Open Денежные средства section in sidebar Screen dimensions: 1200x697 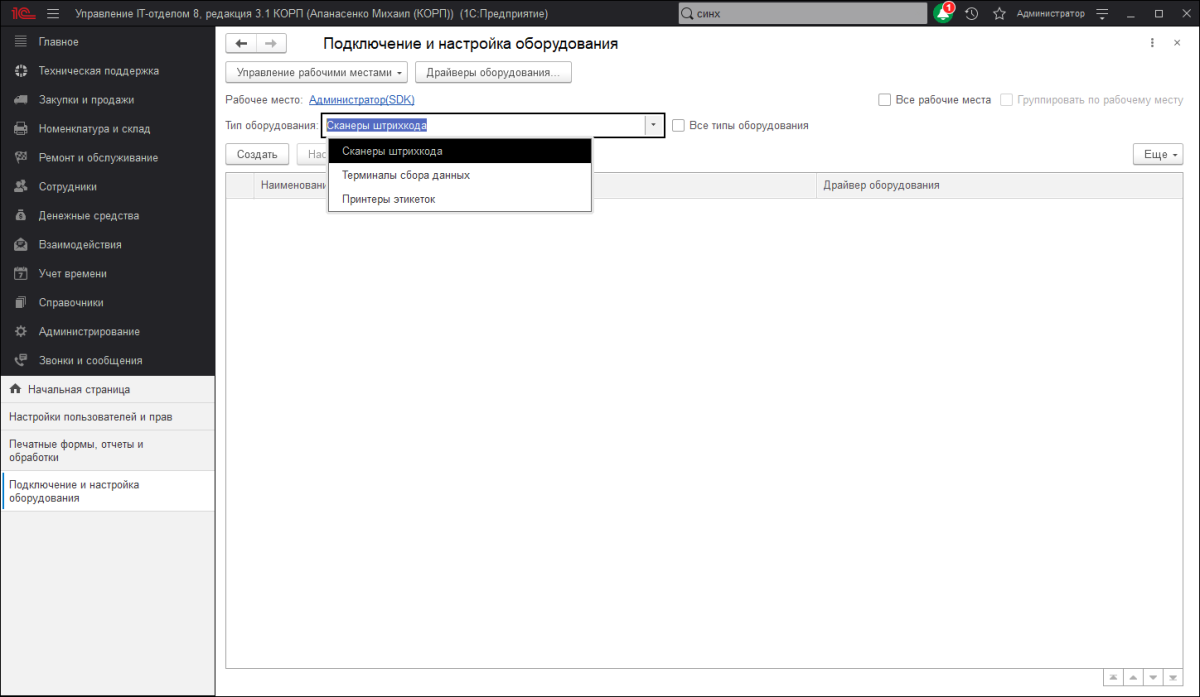(x=88, y=215)
